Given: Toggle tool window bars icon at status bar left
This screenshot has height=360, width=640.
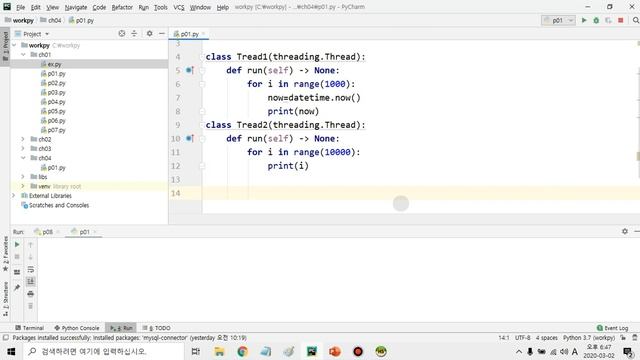Looking at the screenshot, I should point(5,338).
